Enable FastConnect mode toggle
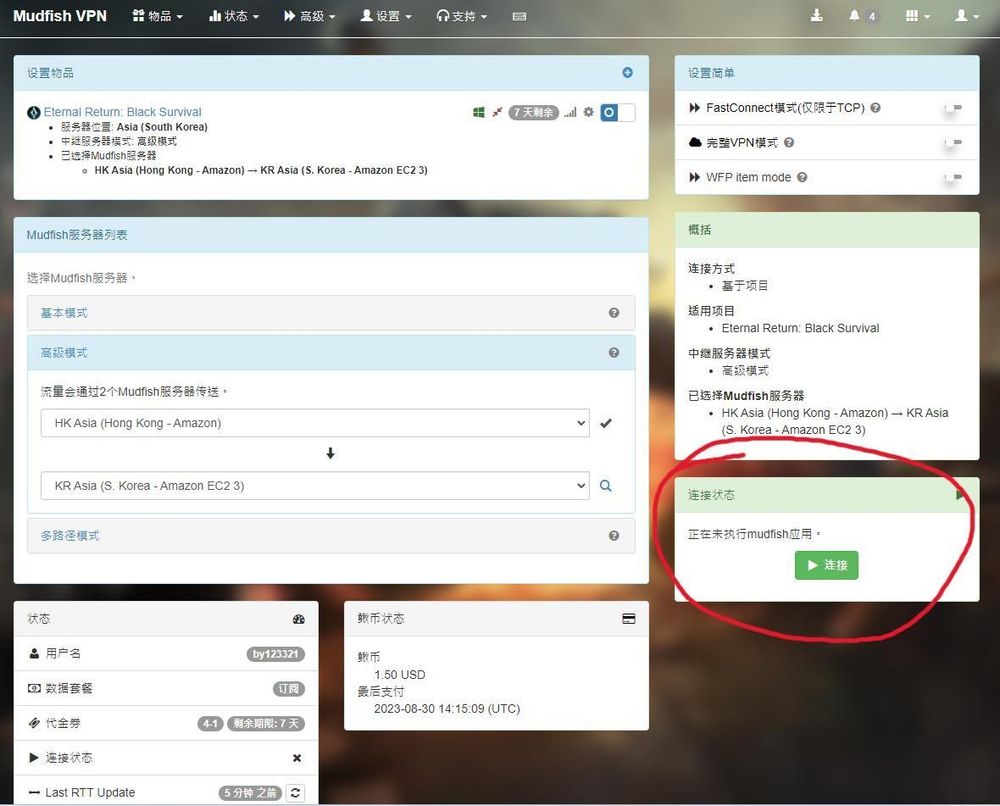 (x=953, y=108)
